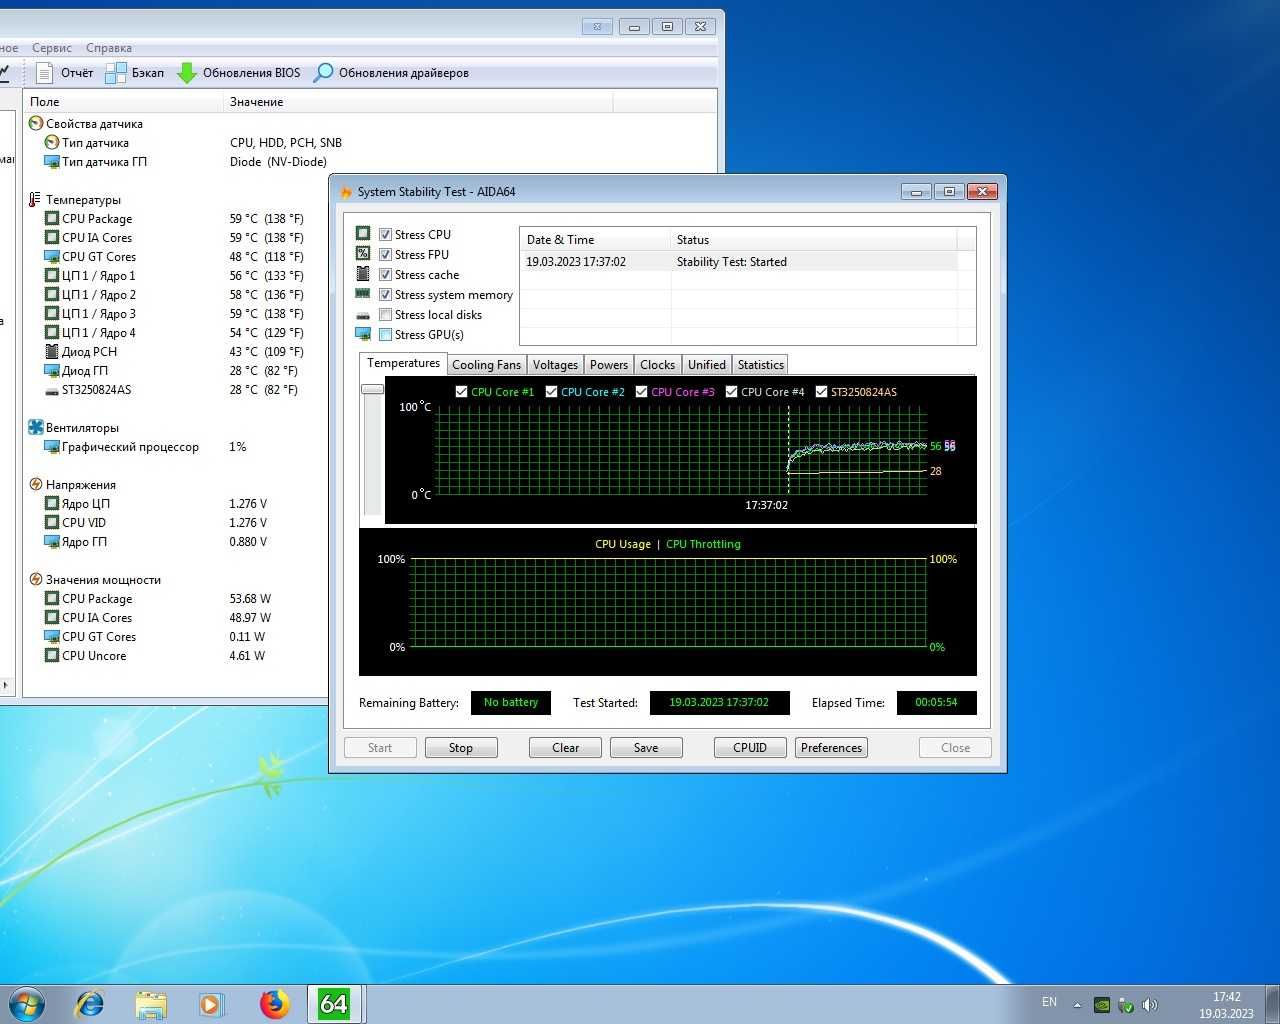Uncheck Stress system memory checkbox
The height and width of the screenshot is (1024, 1280).
click(385, 295)
